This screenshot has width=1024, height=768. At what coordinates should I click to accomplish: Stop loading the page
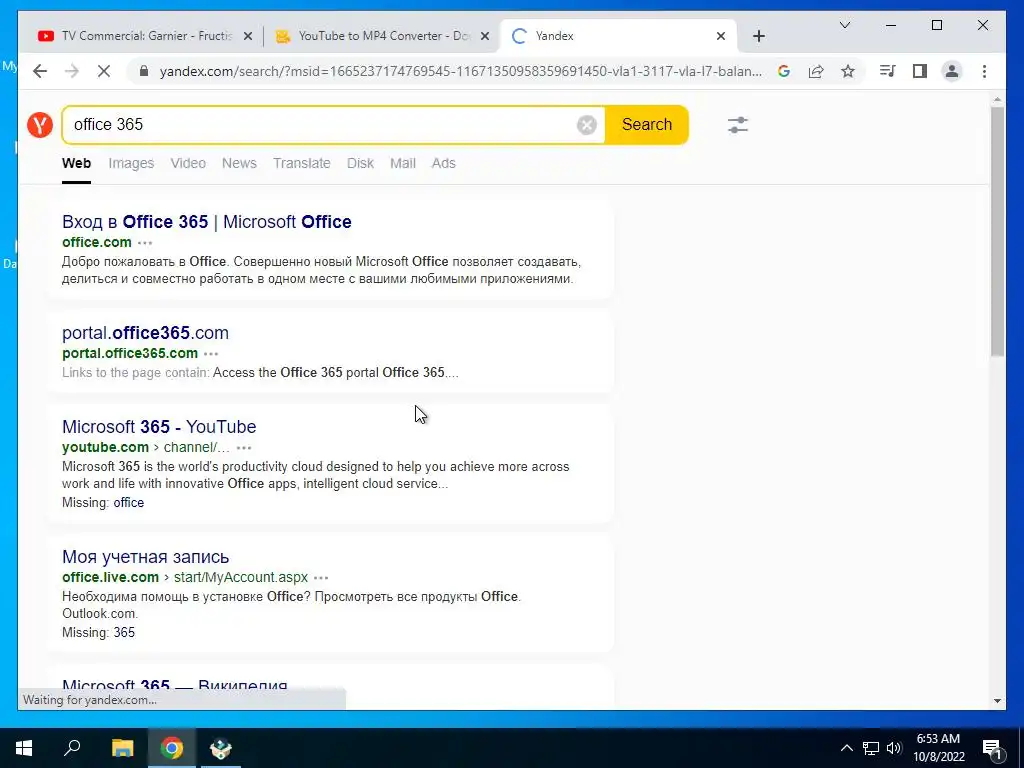(x=104, y=71)
